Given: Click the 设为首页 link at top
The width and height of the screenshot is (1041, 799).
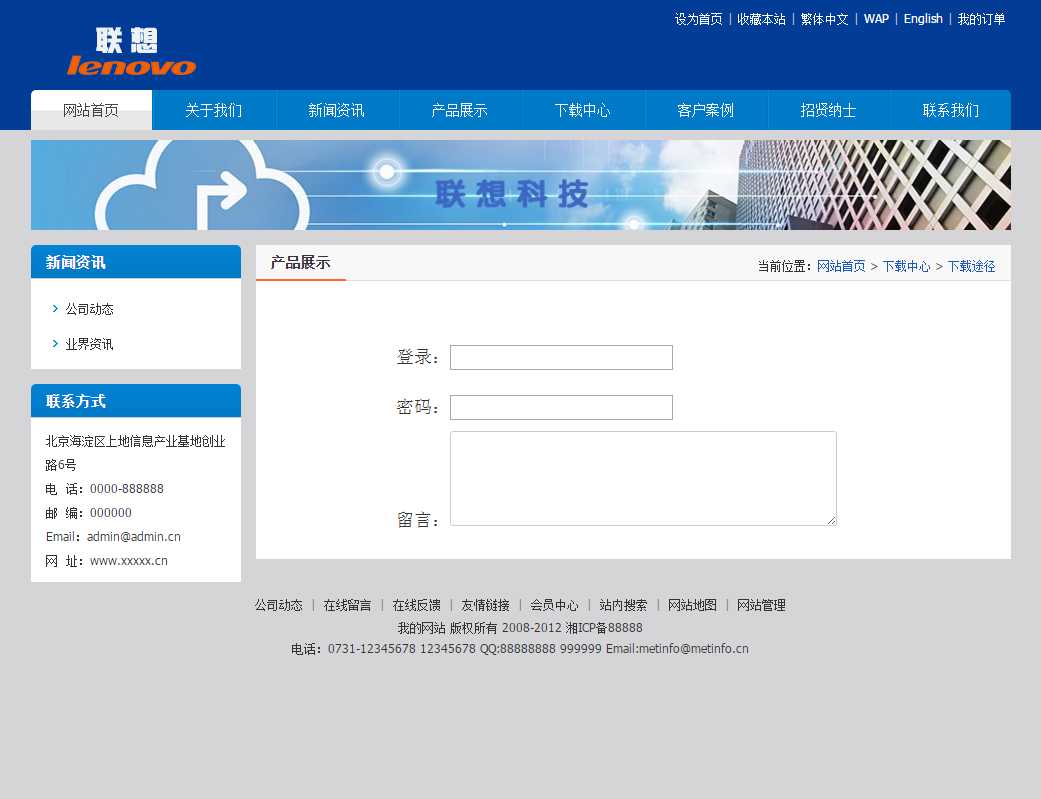Looking at the screenshot, I should pyautogui.click(x=698, y=19).
